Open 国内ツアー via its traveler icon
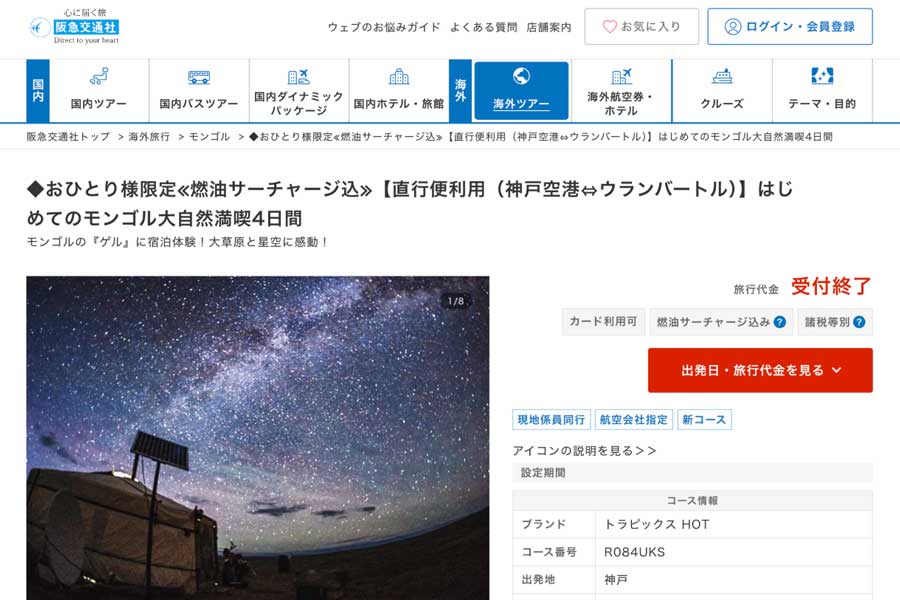The width and height of the screenshot is (900, 600). pyautogui.click(x=99, y=76)
